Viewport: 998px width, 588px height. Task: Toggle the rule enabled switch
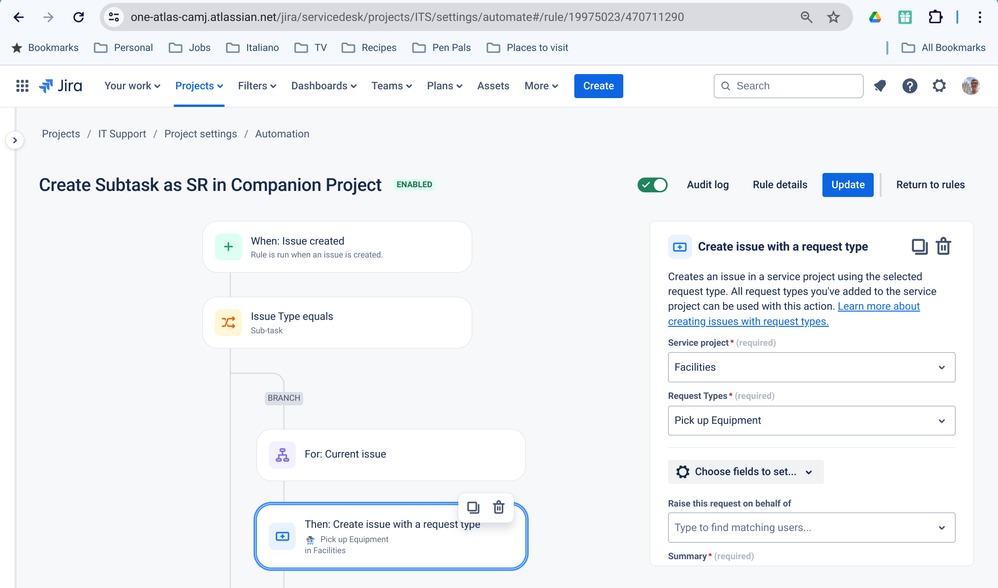[x=652, y=185]
